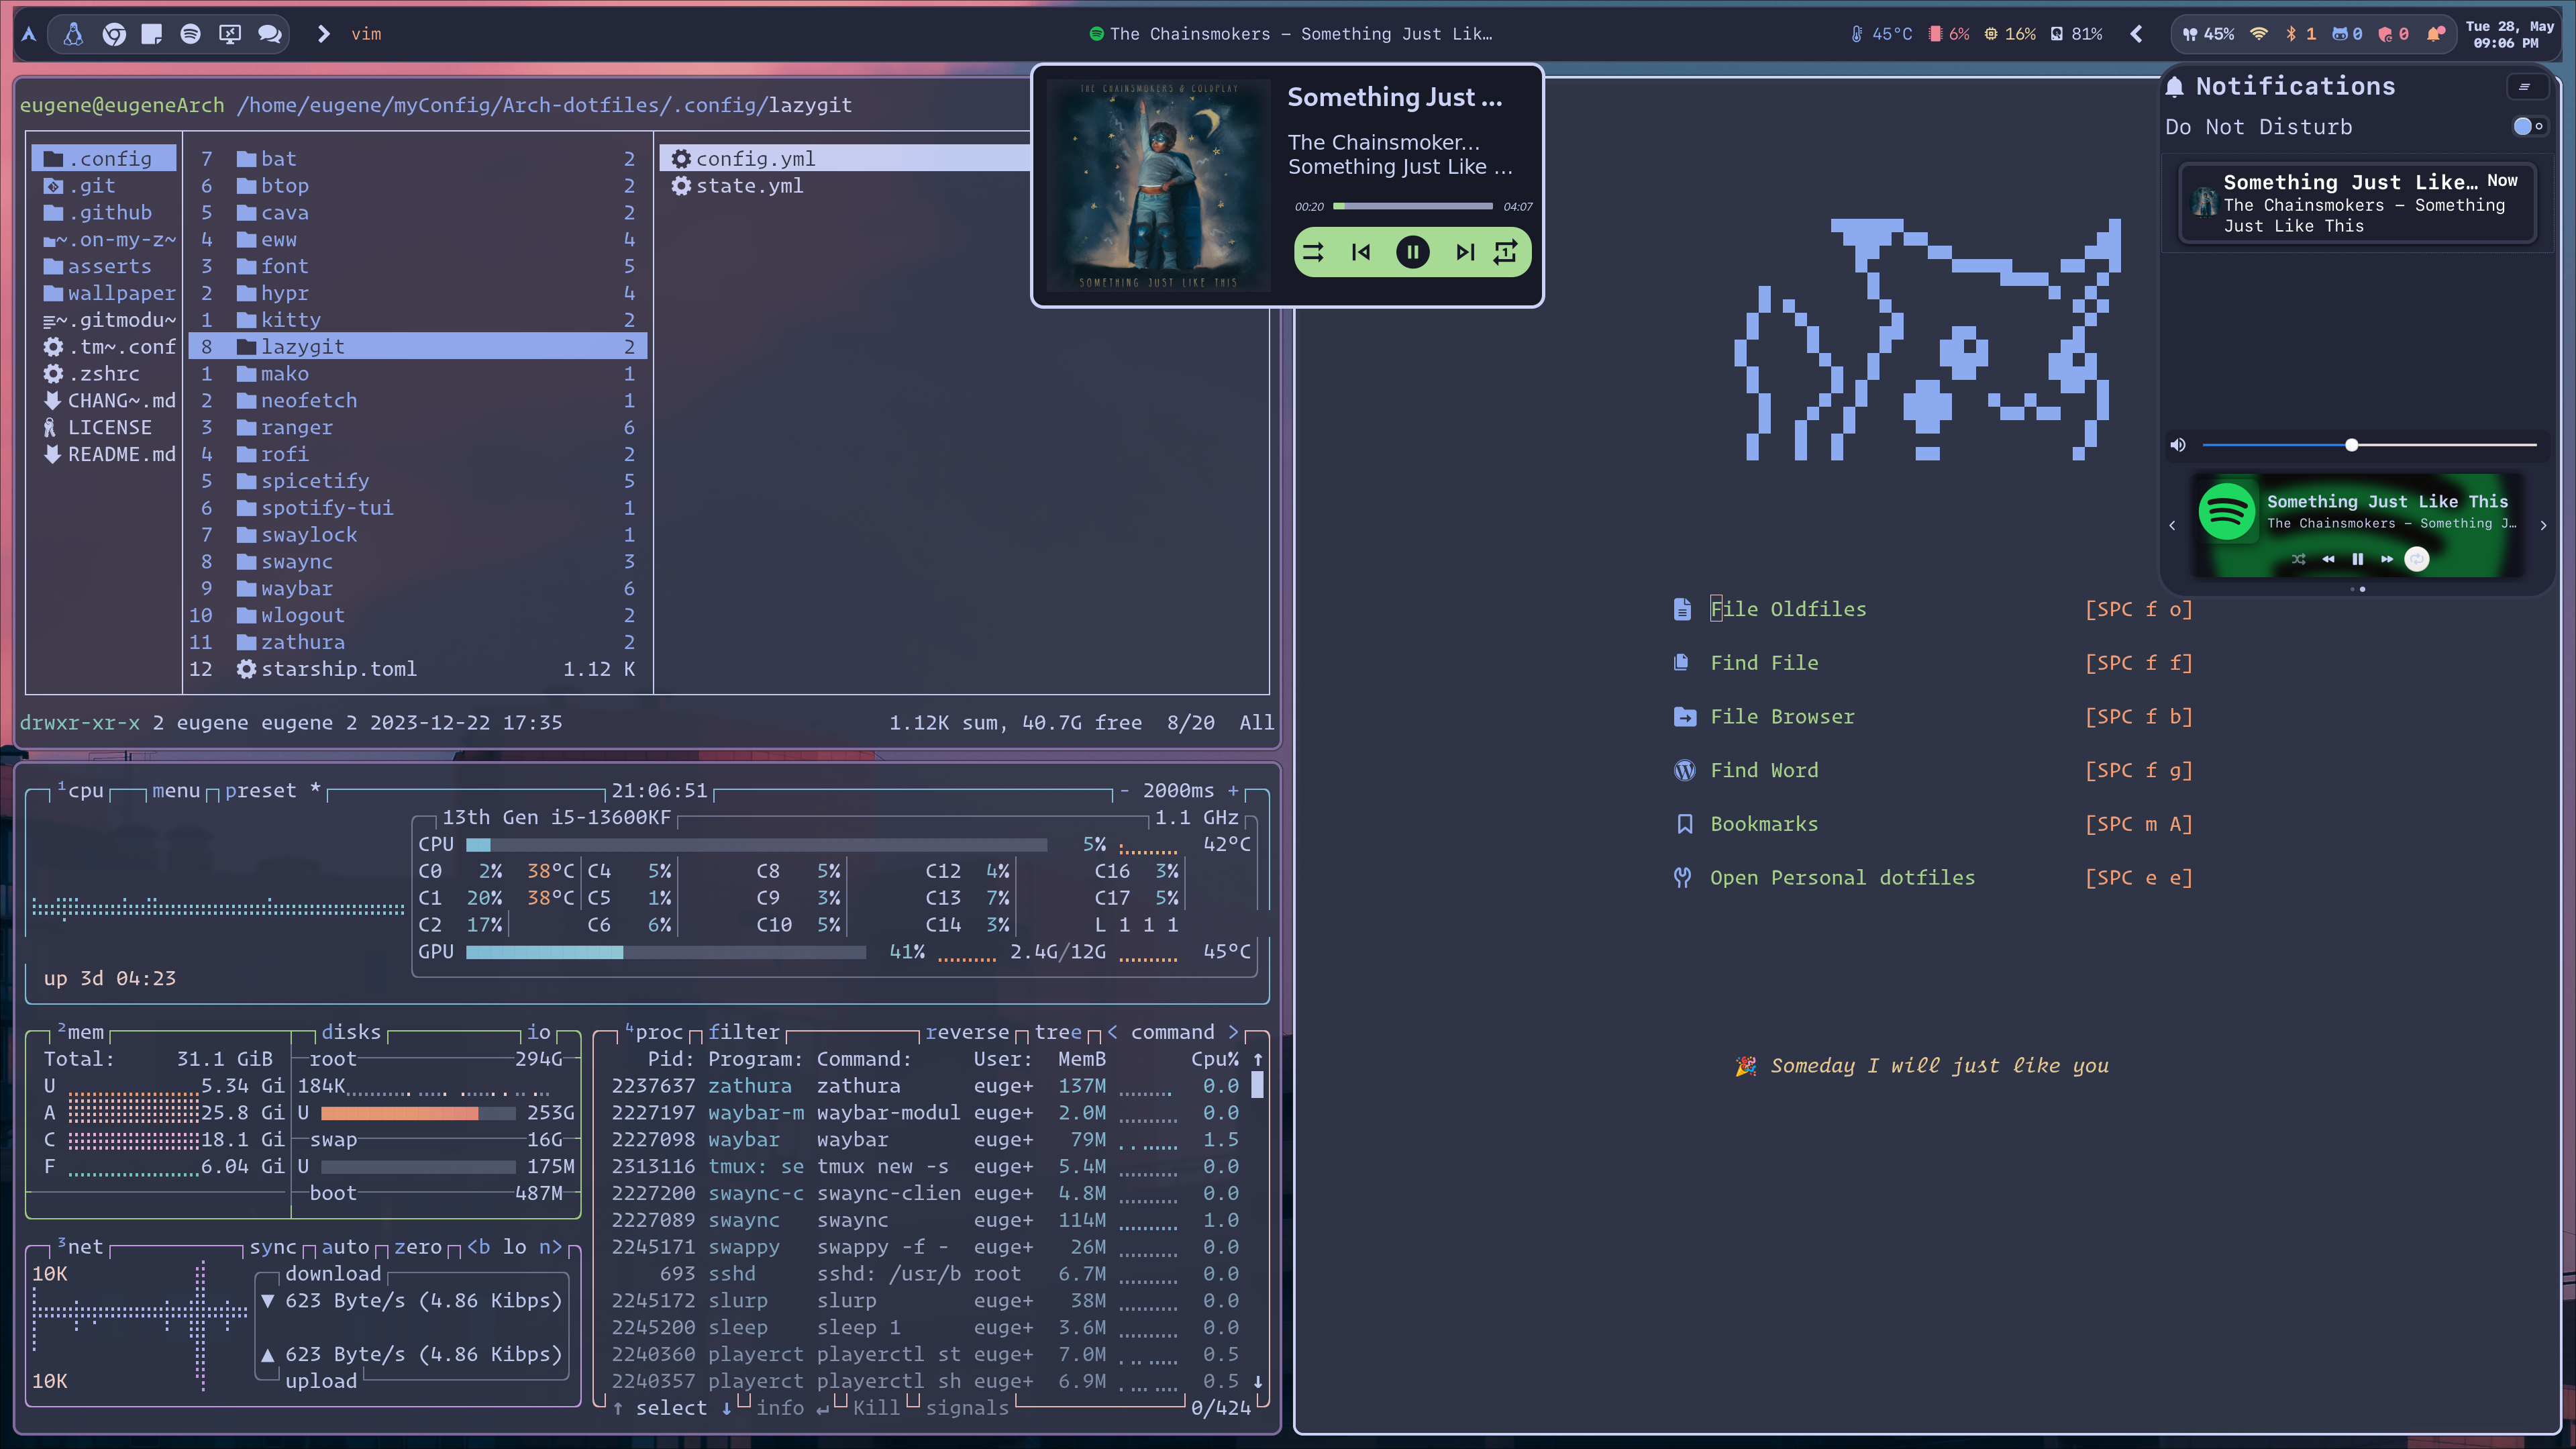Adjust the notification center volume slider
2576x1449 pixels.
(x=2352, y=445)
